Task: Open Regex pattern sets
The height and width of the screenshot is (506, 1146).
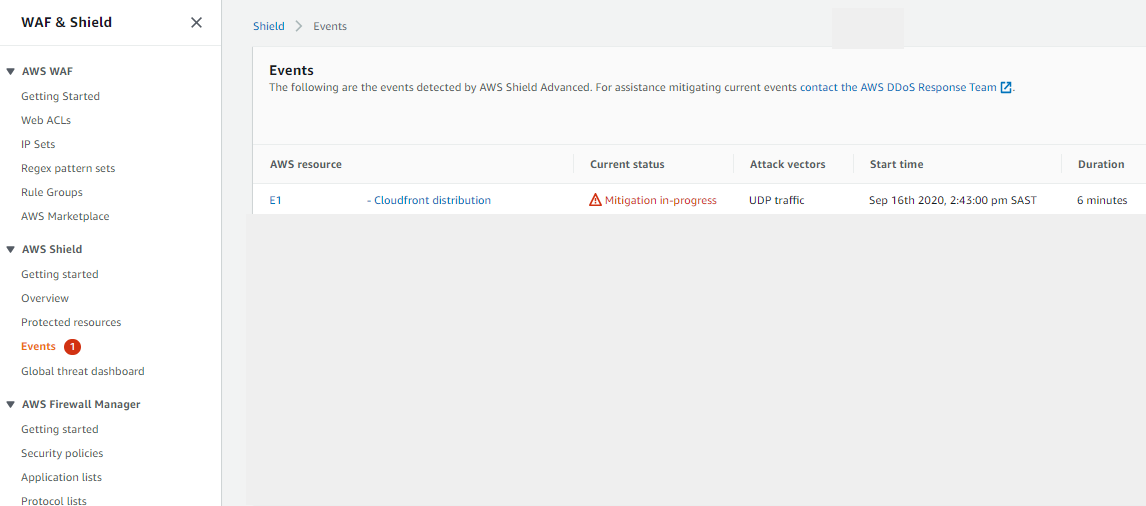Action: (x=68, y=168)
